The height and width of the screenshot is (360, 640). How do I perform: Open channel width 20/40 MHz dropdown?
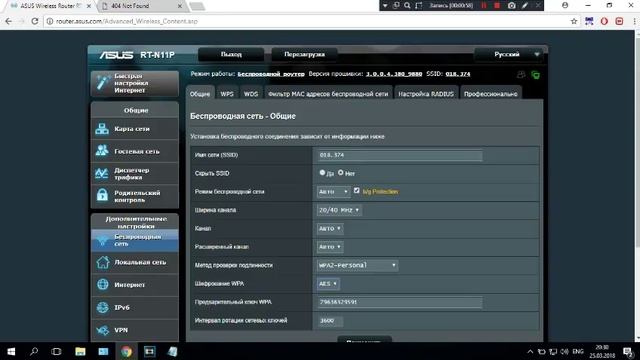click(339, 210)
